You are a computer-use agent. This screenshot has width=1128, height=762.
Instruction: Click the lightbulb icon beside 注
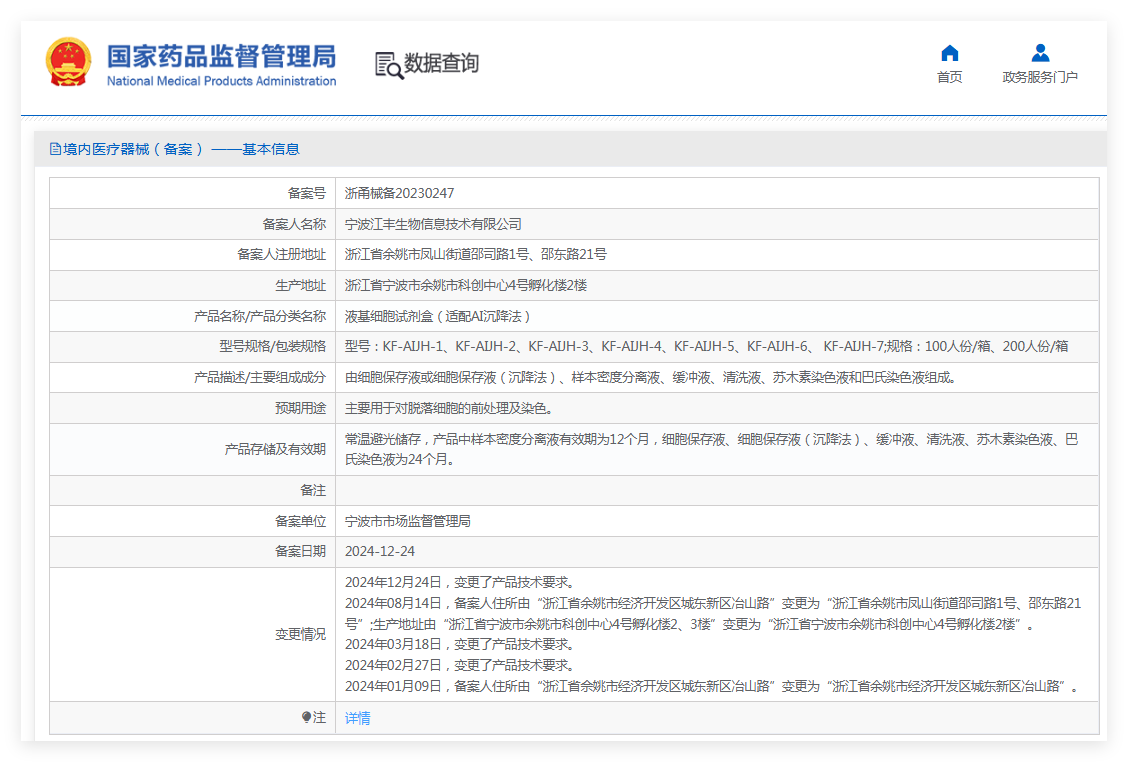pos(306,717)
